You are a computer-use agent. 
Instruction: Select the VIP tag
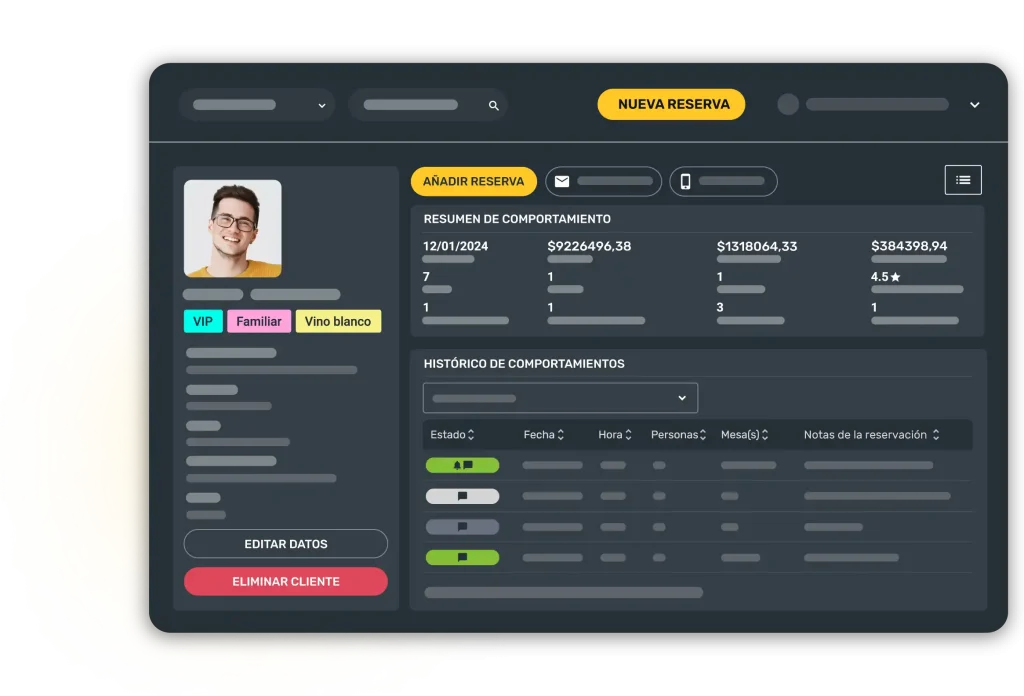tap(203, 321)
